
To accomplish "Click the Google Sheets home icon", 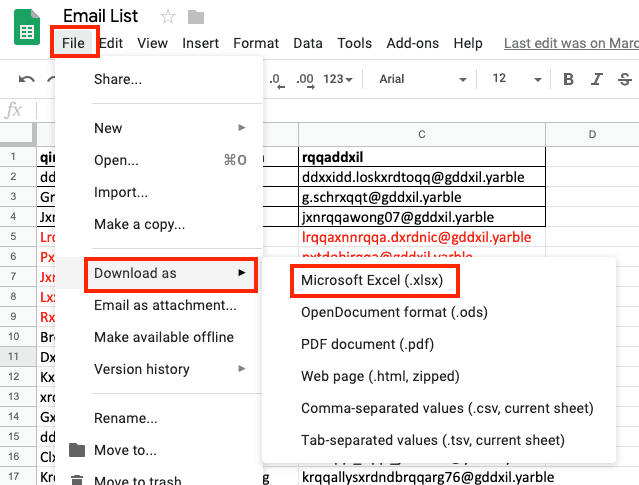I will [x=27, y=30].
